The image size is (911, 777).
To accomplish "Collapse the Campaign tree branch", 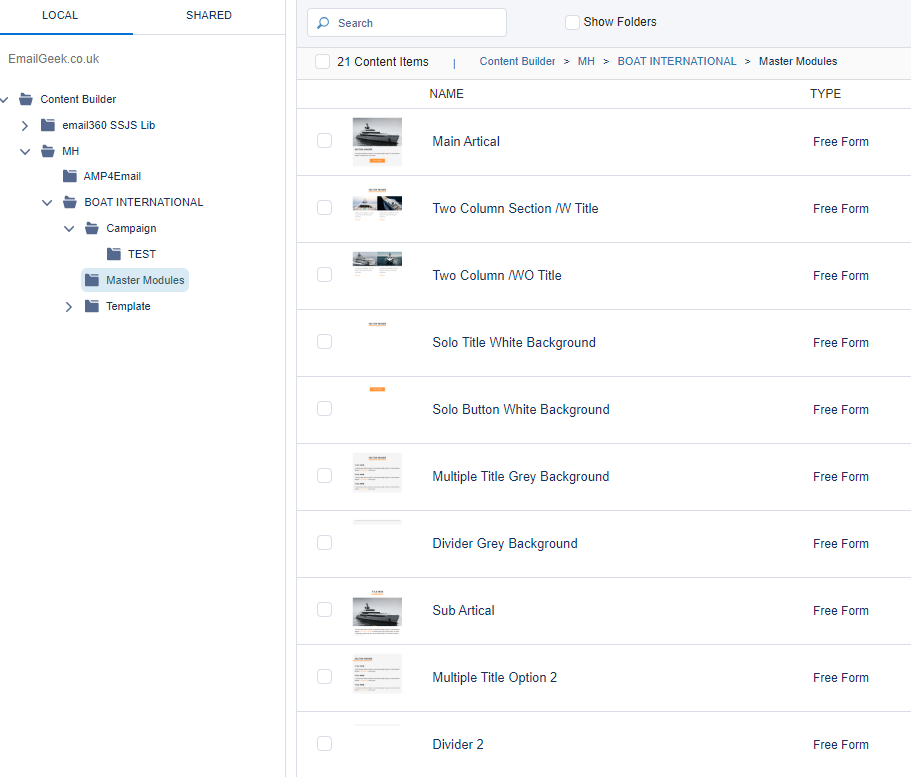I will 68,227.
